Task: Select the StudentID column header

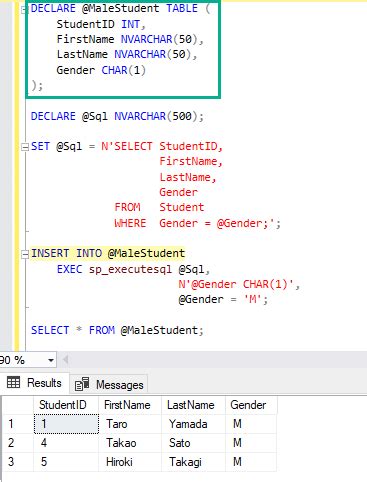Action: (66, 405)
